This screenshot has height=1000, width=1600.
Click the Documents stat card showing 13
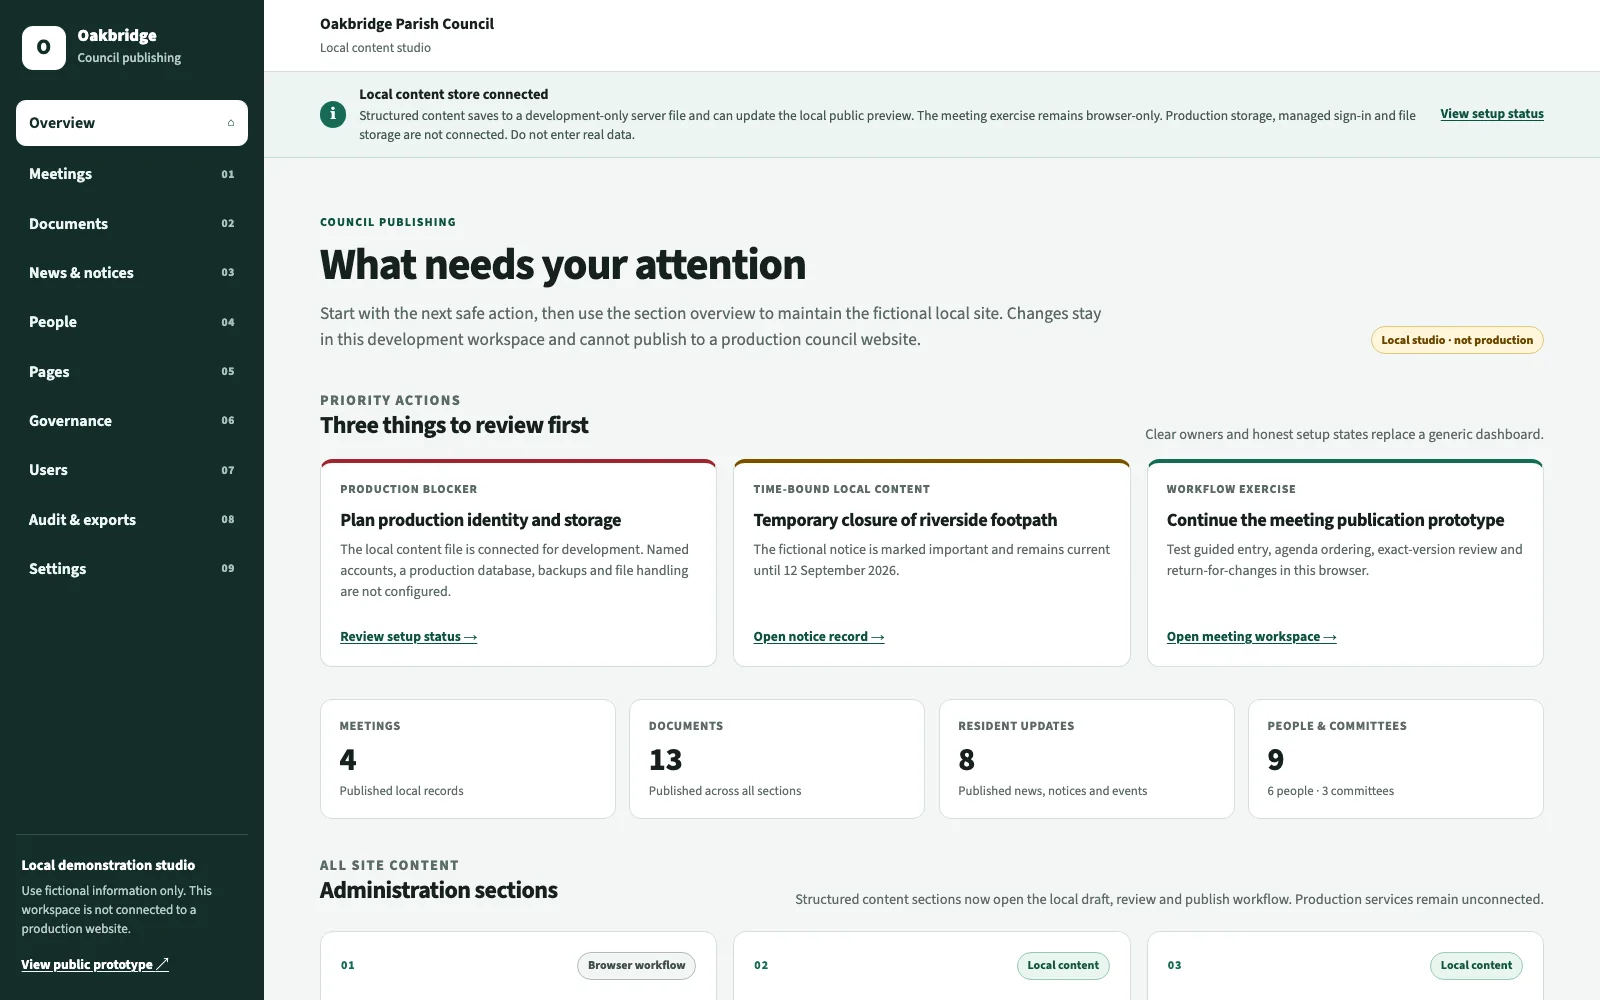777,759
